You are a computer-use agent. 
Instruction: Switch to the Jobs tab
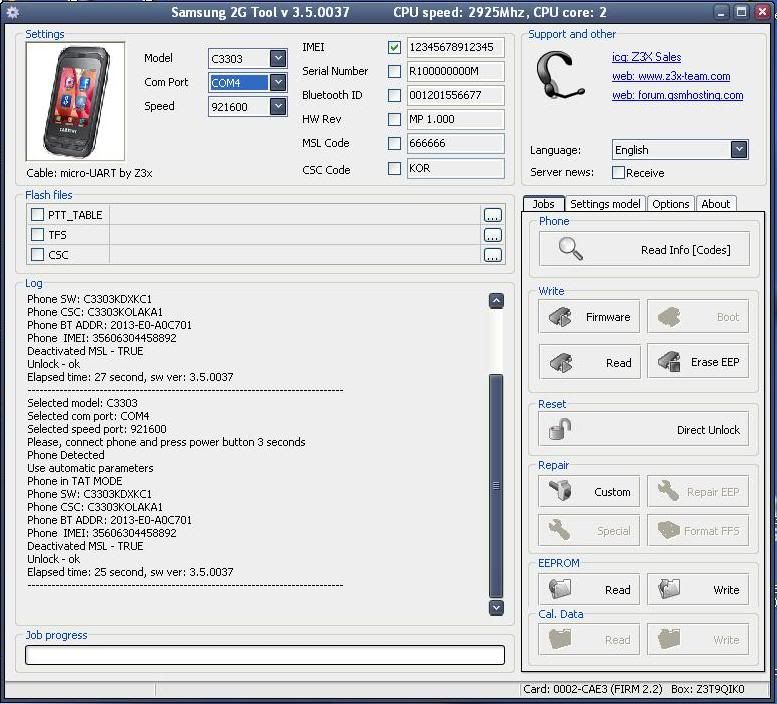tap(544, 204)
